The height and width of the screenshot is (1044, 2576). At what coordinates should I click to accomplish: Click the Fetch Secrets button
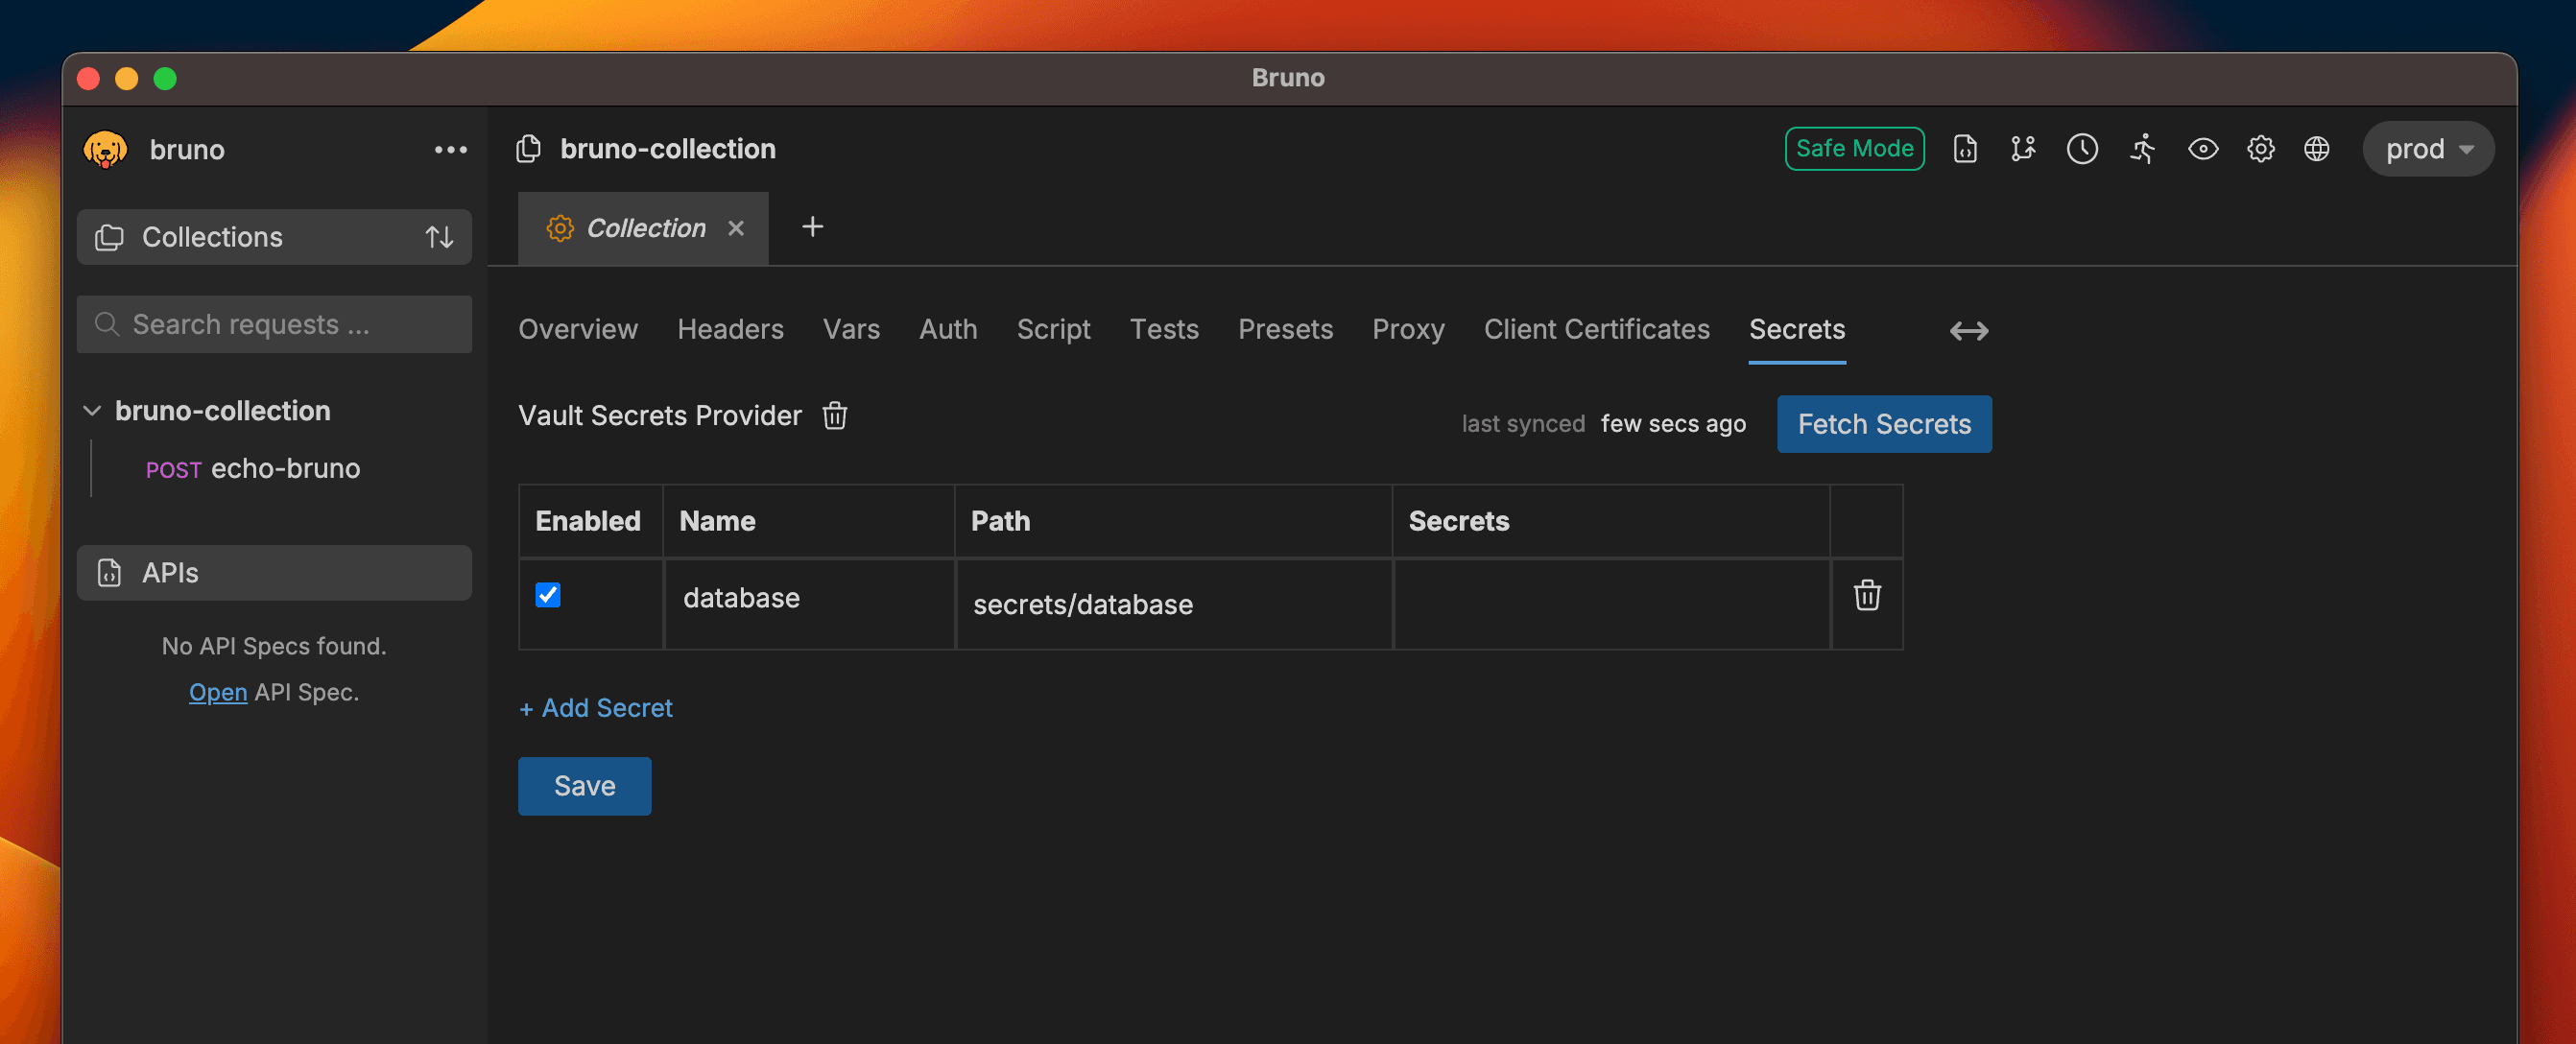(x=1883, y=423)
